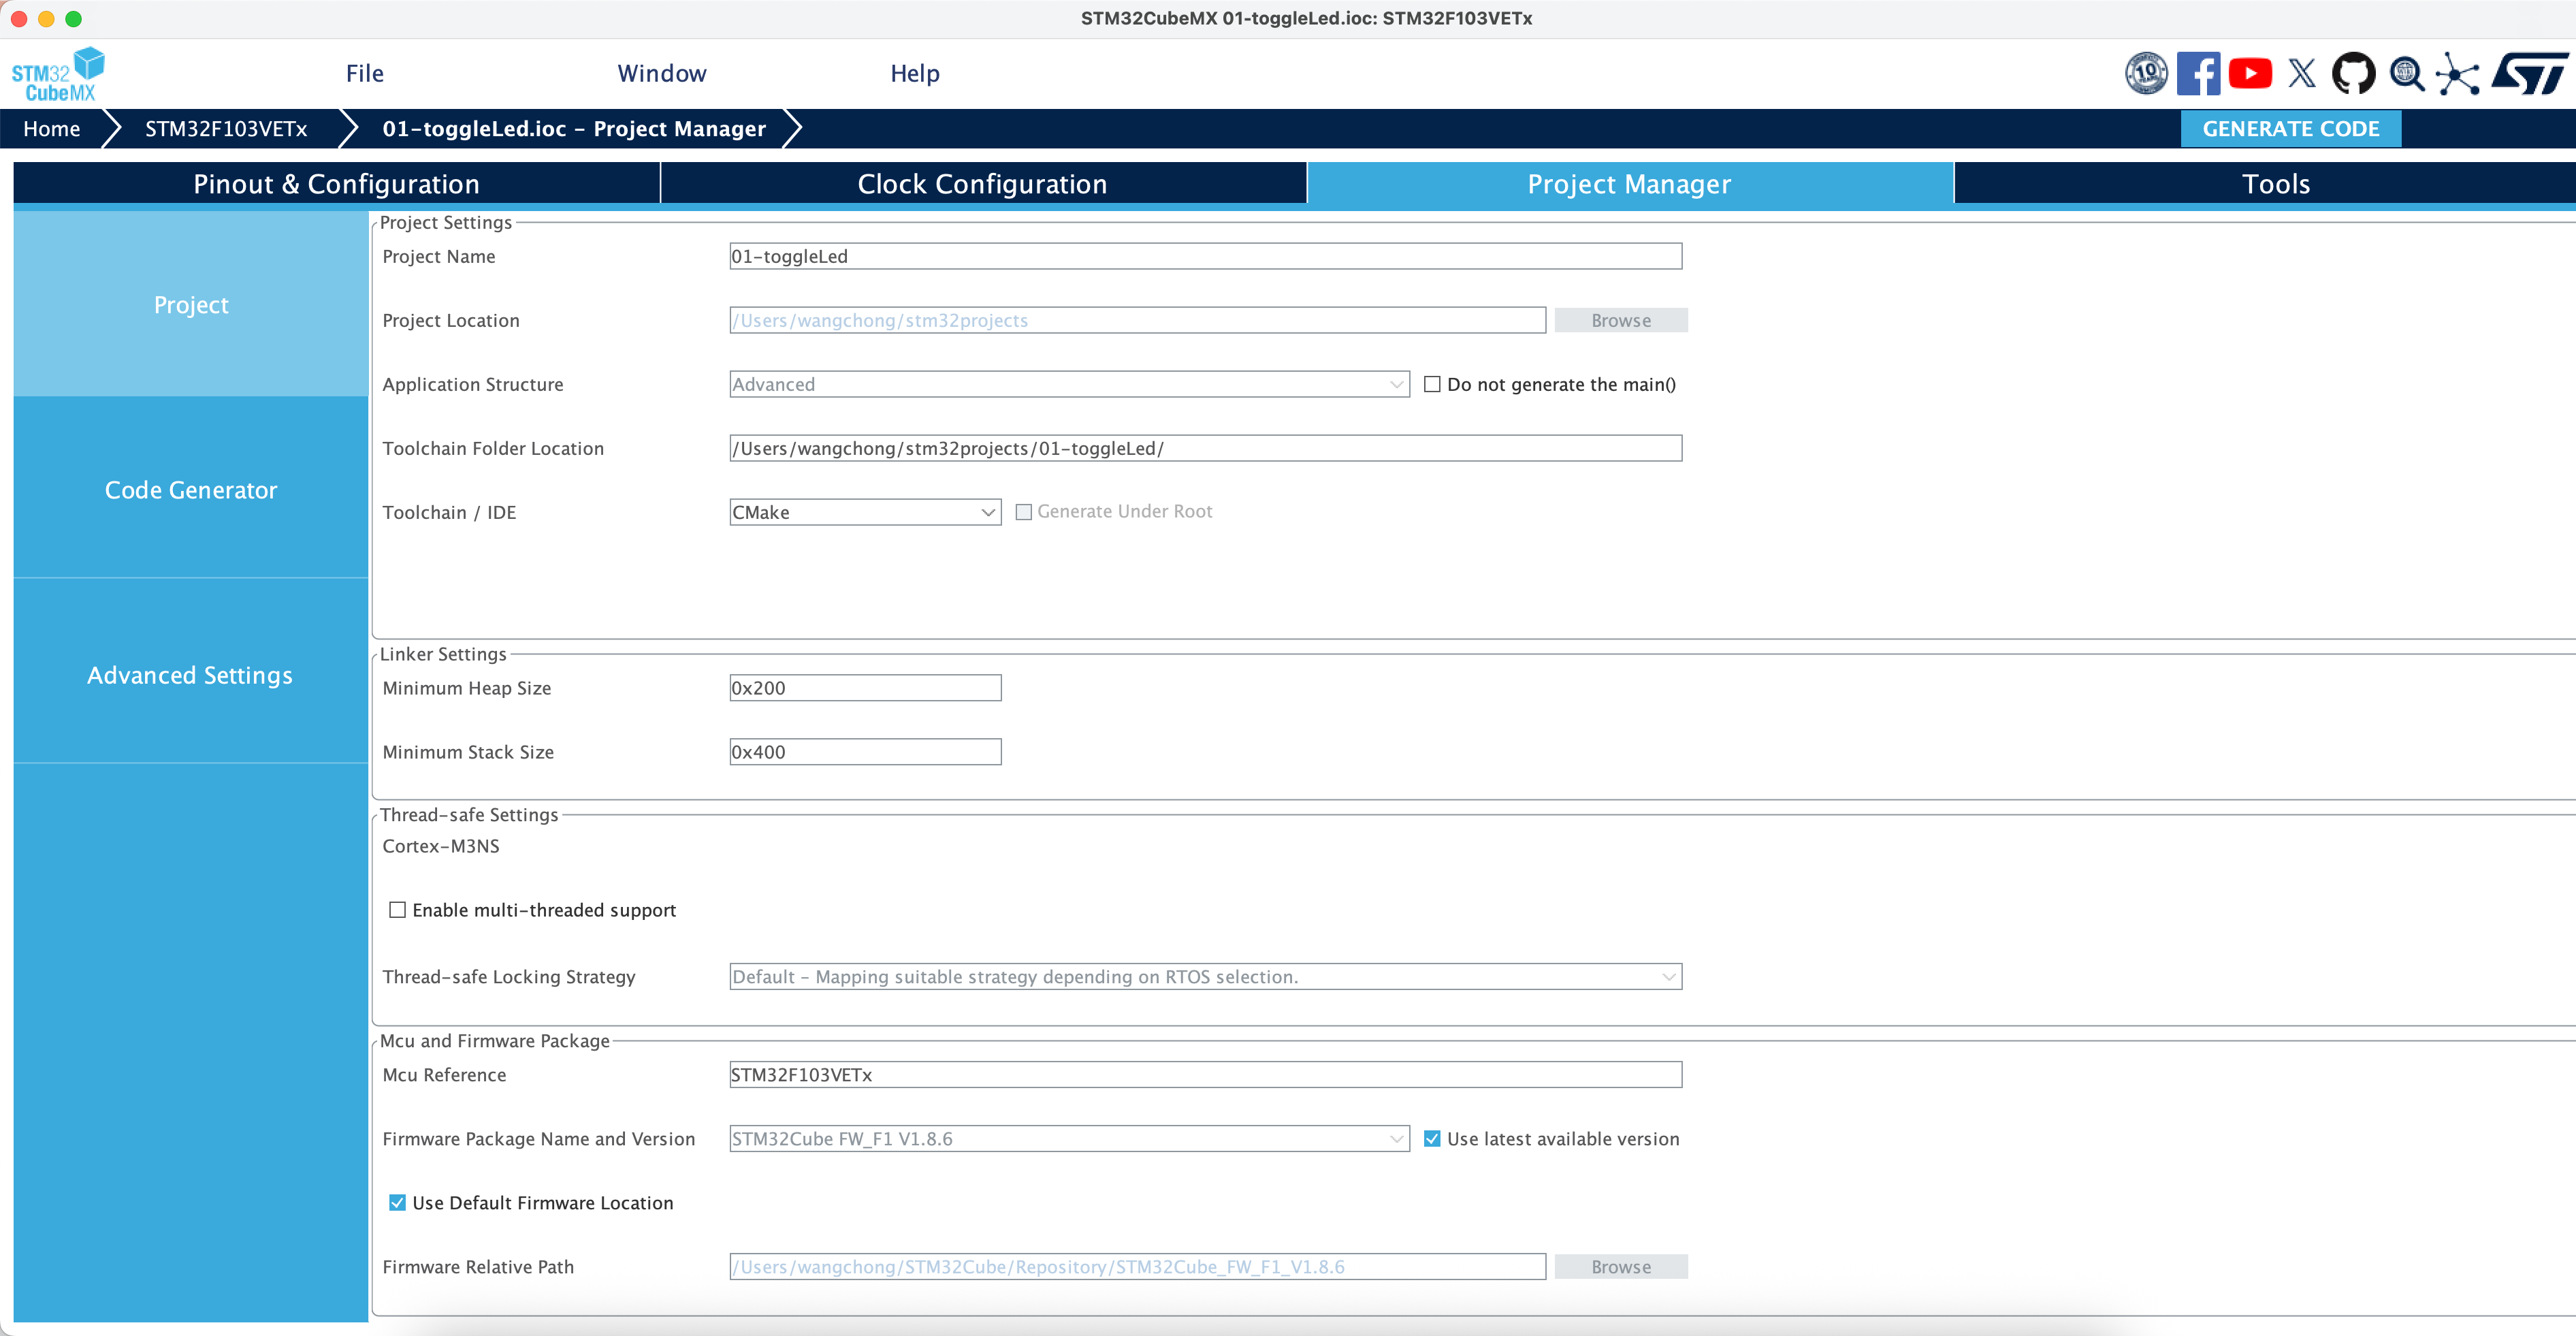Open the Firmware Package Name and Version dropdown
This screenshot has height=1336, width=2576.
click(1069, 1139)
